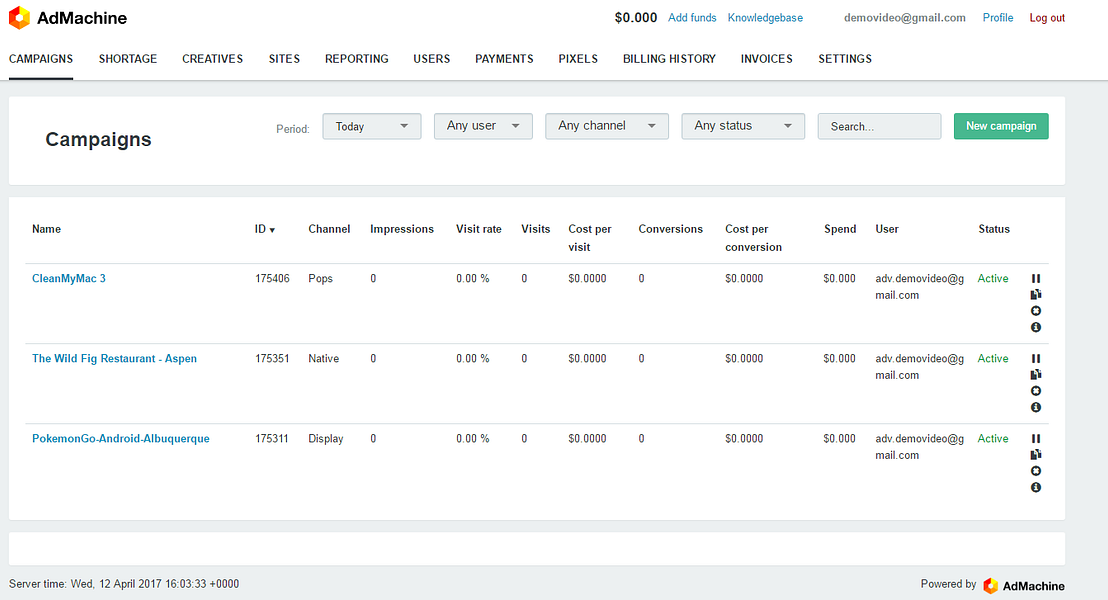
Task: Open the BILLING HISTORY tab
Action: pos(668,59)
